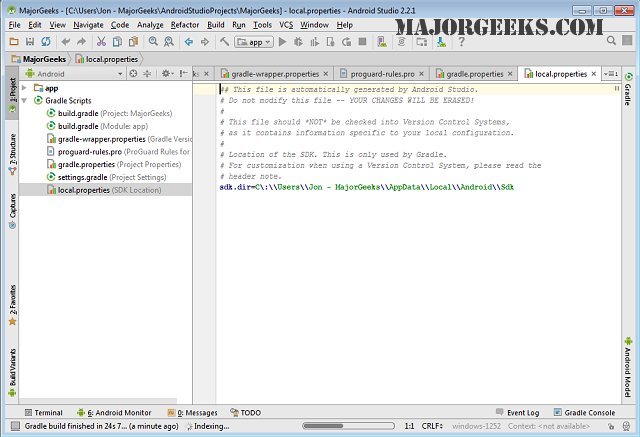Click the Stop square icon

click(362, 42)
